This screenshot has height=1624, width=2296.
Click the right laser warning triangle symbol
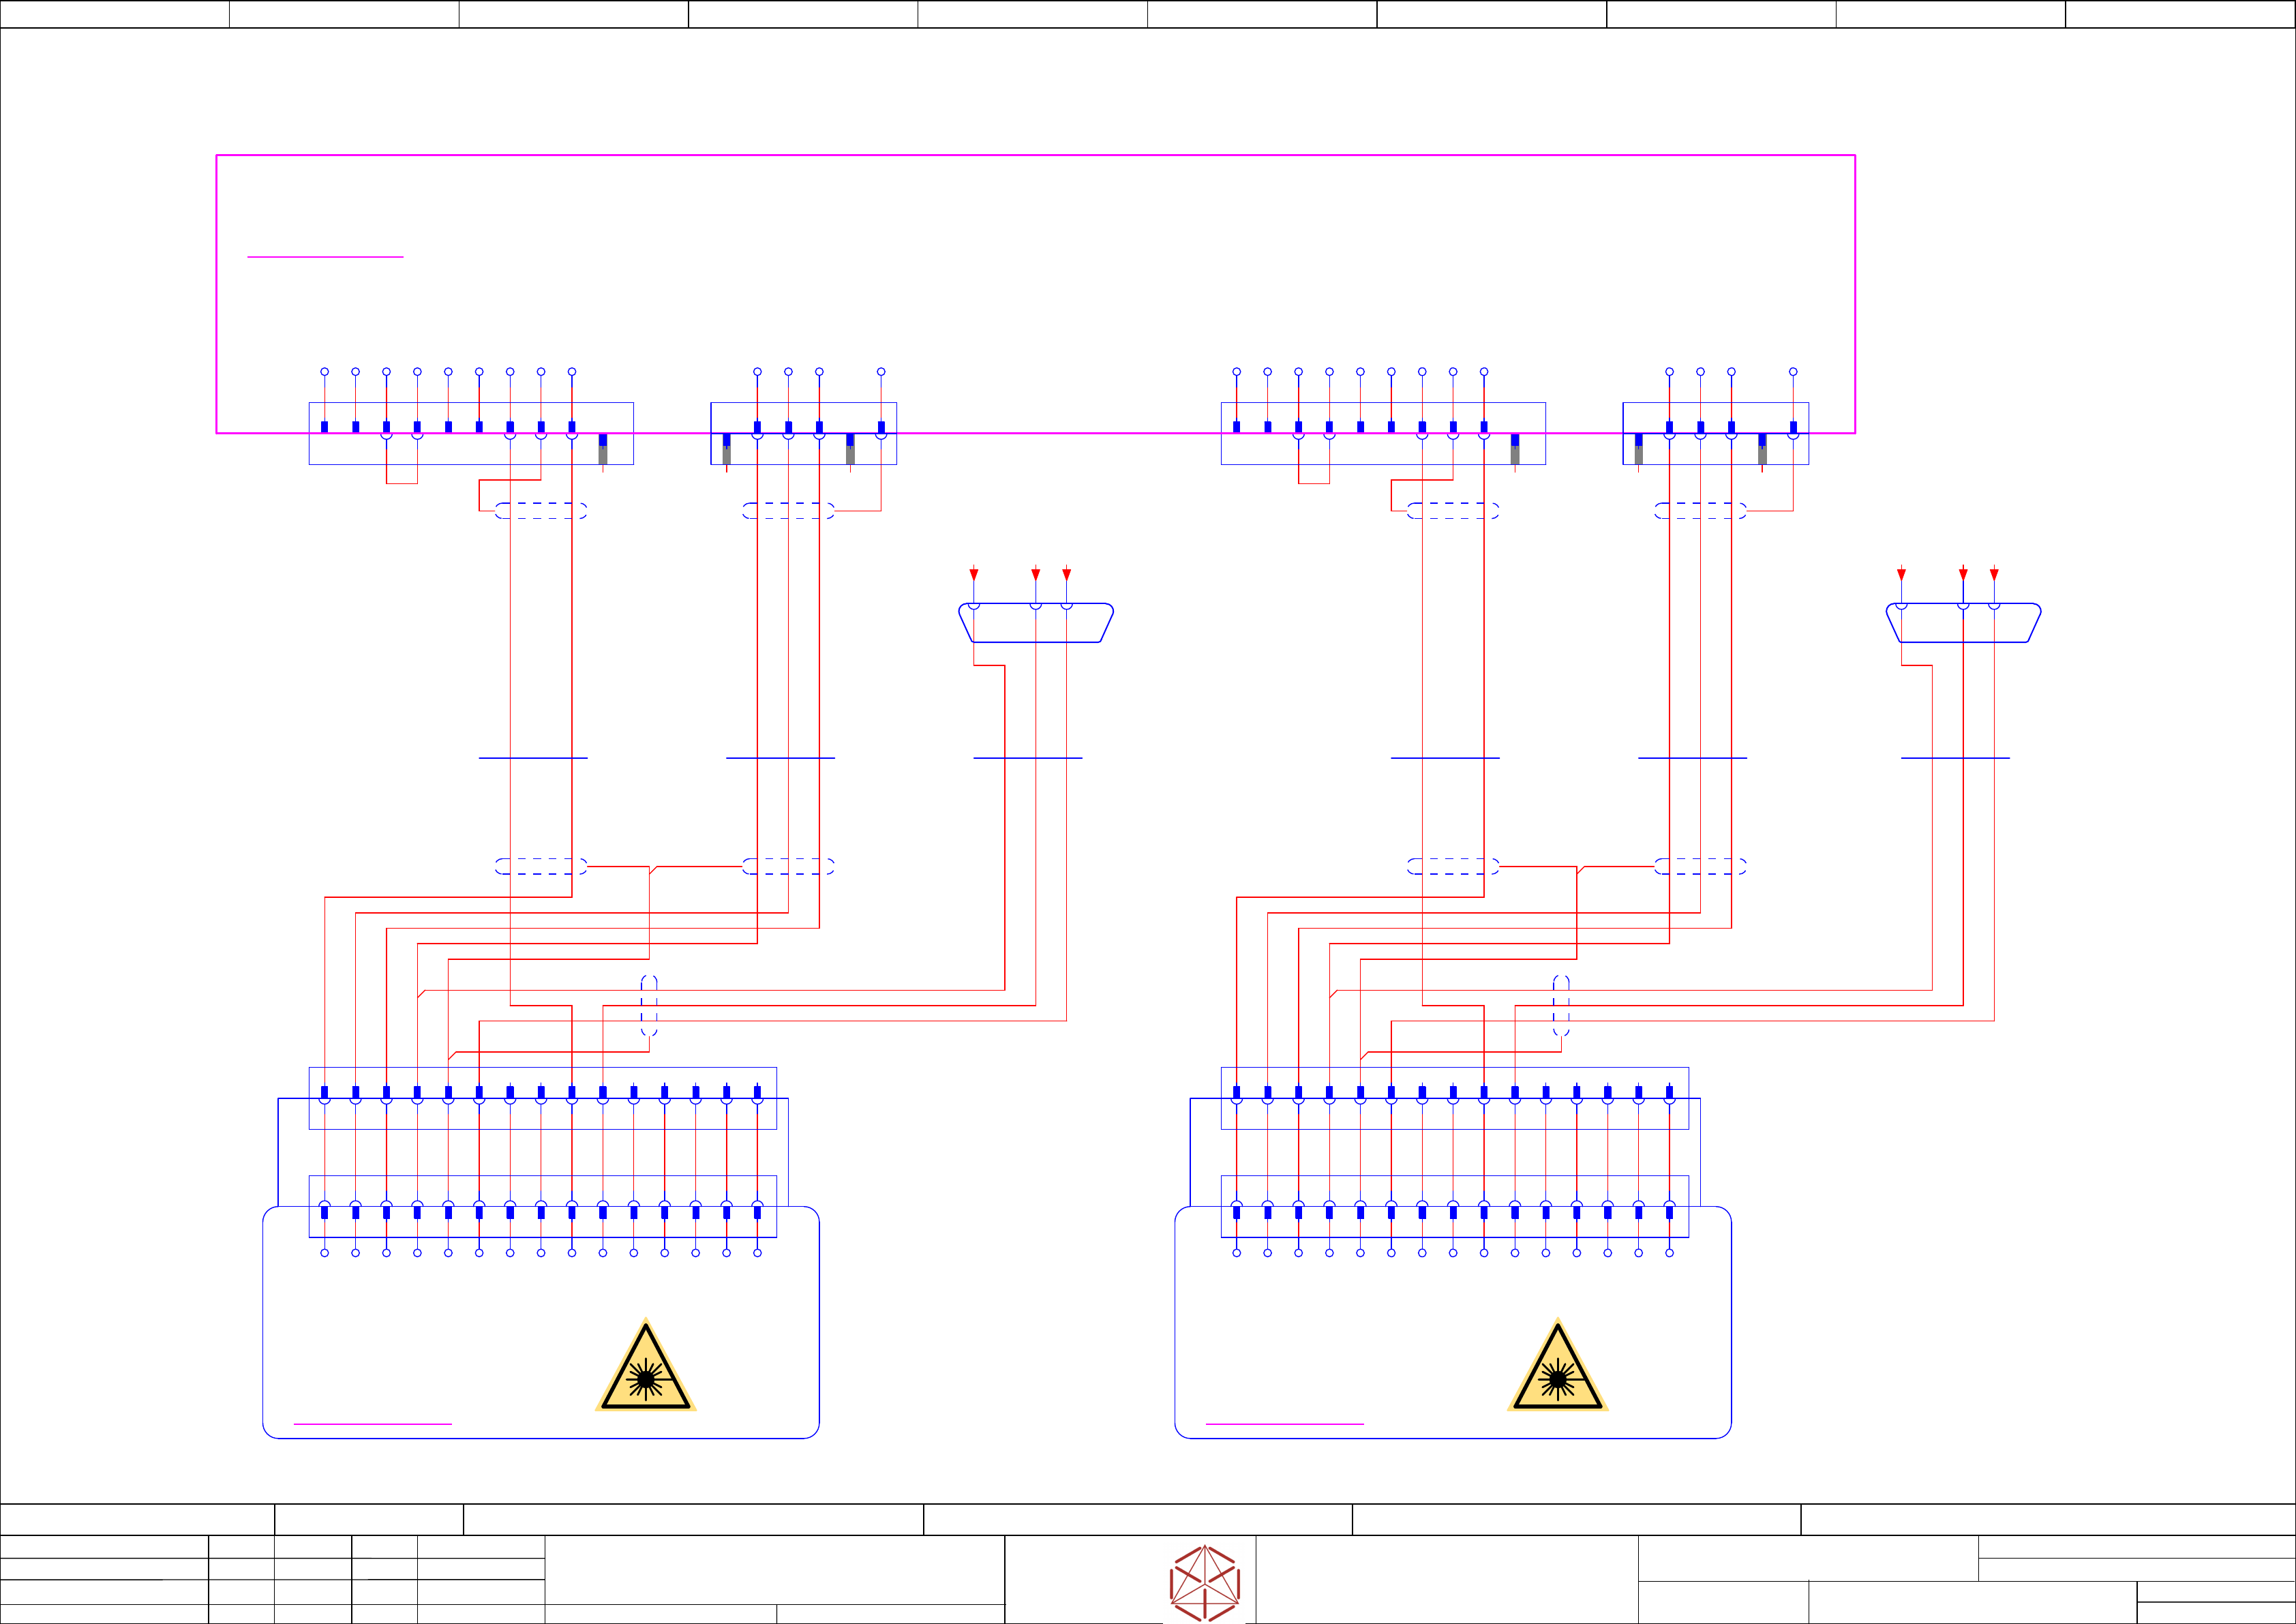click(1557, 1370)
